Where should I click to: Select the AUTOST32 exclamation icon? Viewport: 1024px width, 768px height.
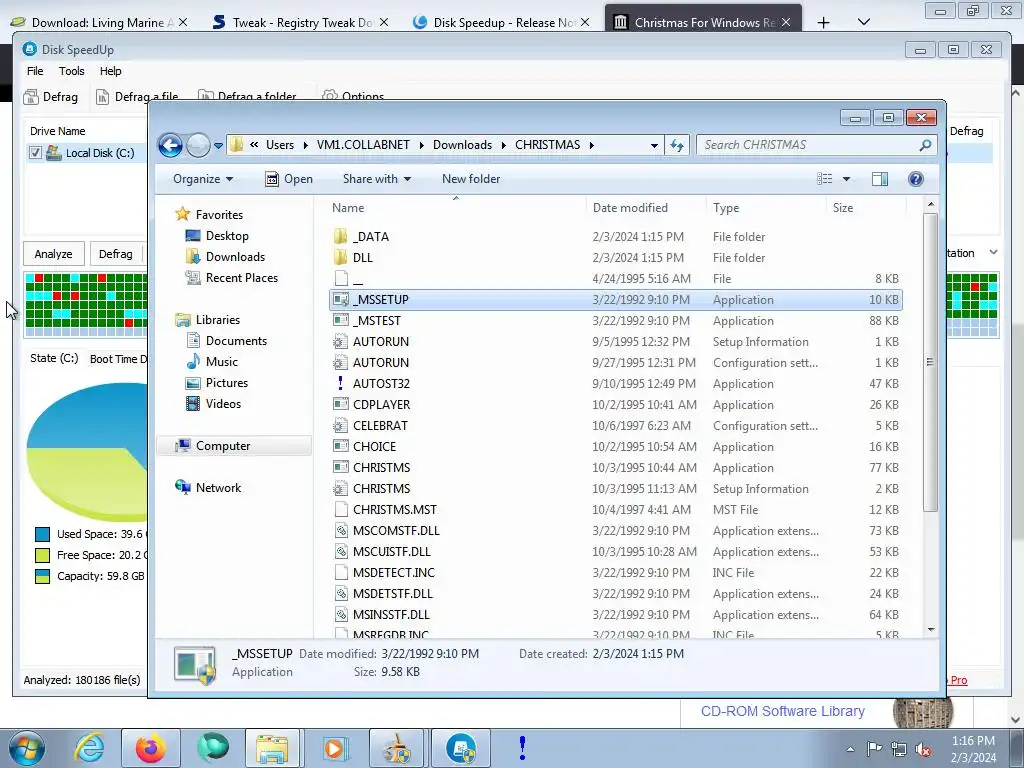(x=340, y=383)
